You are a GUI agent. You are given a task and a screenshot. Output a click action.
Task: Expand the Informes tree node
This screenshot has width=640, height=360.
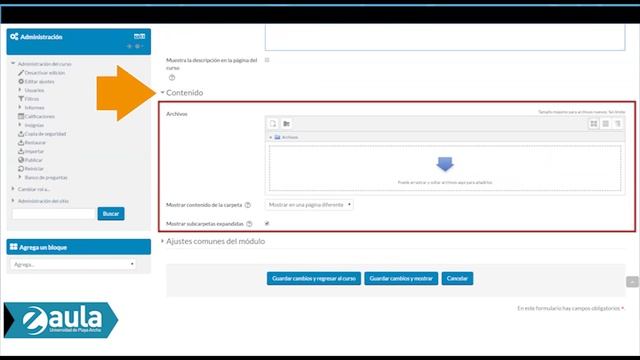click(20, 107)
